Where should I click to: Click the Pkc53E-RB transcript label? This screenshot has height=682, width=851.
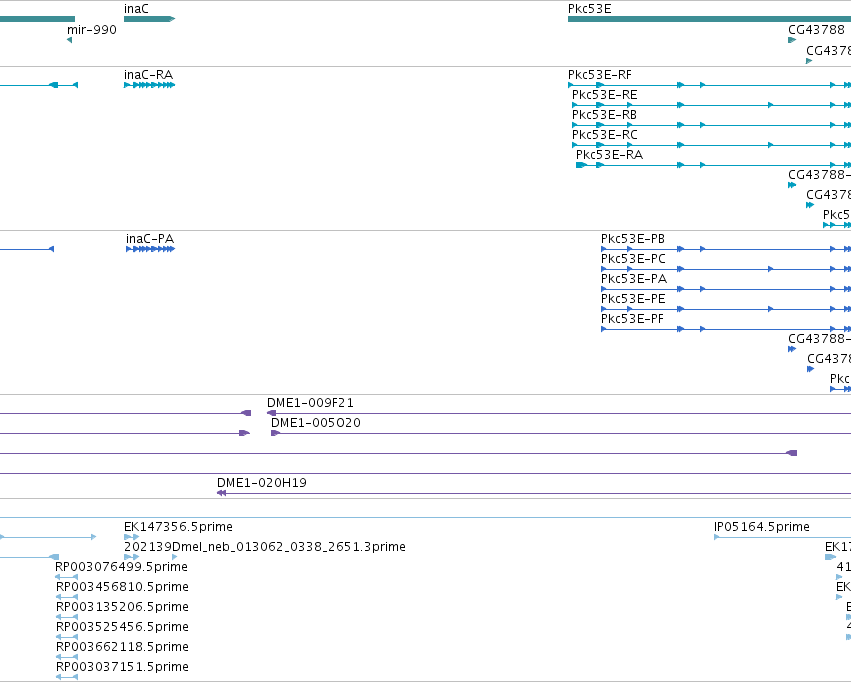(604, 115)
